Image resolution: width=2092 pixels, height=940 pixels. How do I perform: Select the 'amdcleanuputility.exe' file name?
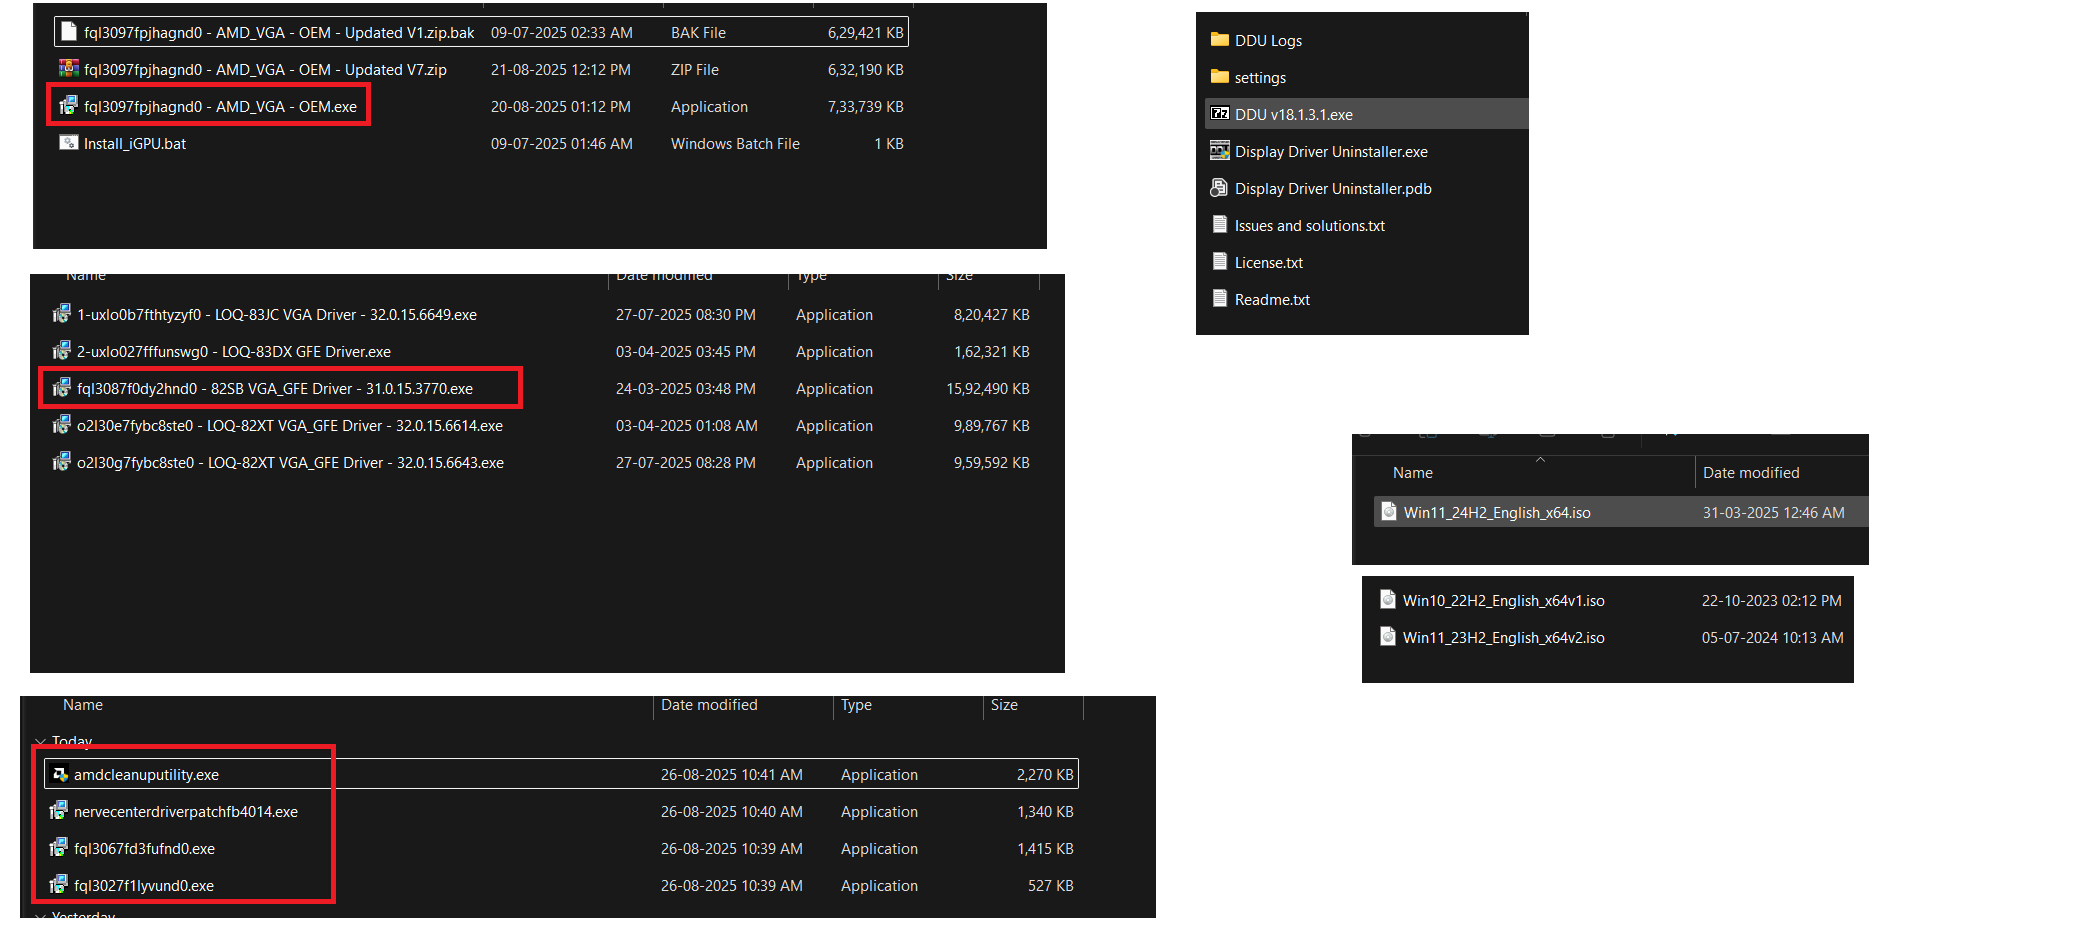[x=146, y=775]
